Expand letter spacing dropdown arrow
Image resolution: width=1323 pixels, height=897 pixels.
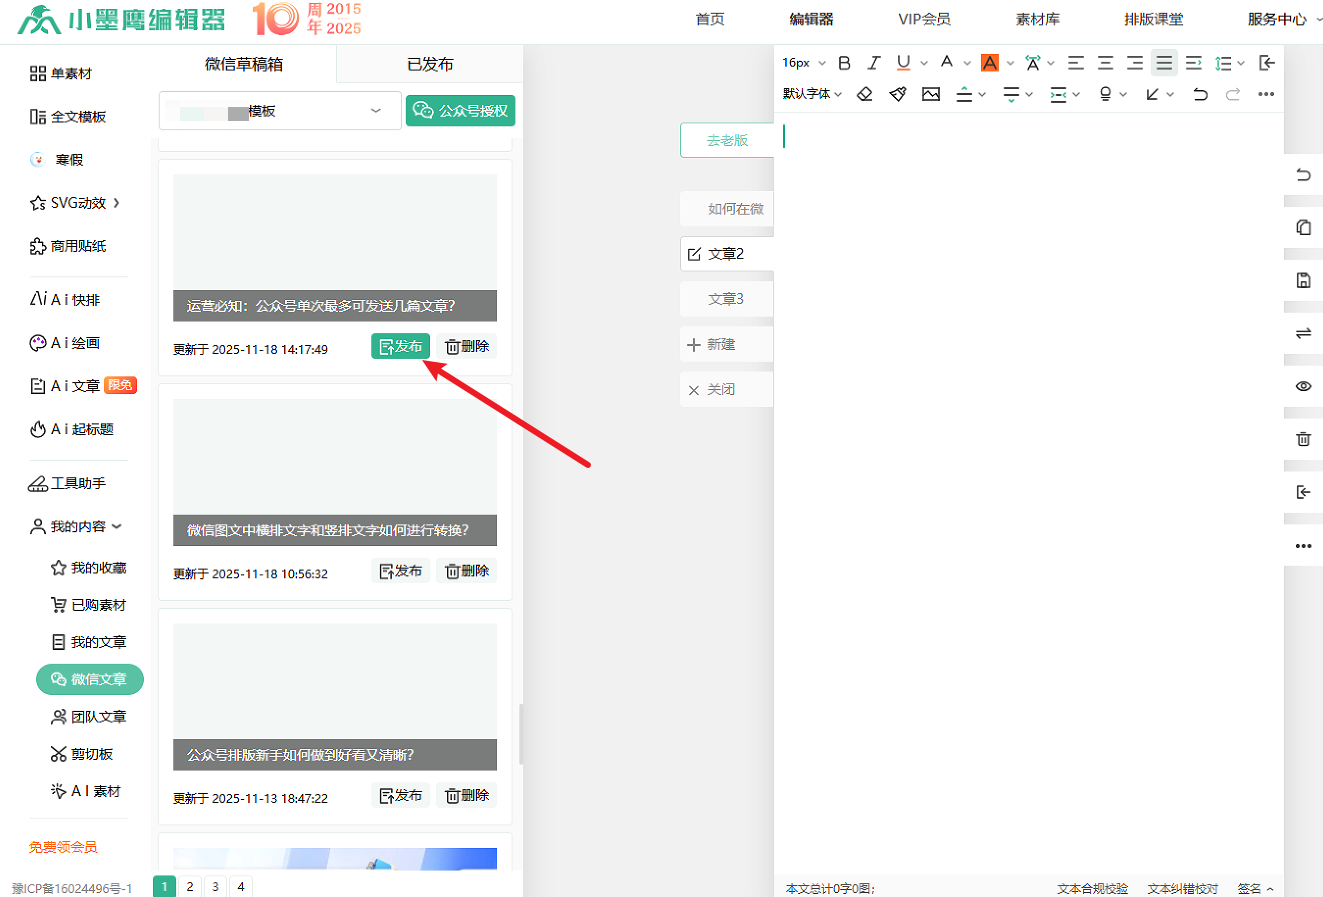pyautogui.click(x=1051, y=63)
